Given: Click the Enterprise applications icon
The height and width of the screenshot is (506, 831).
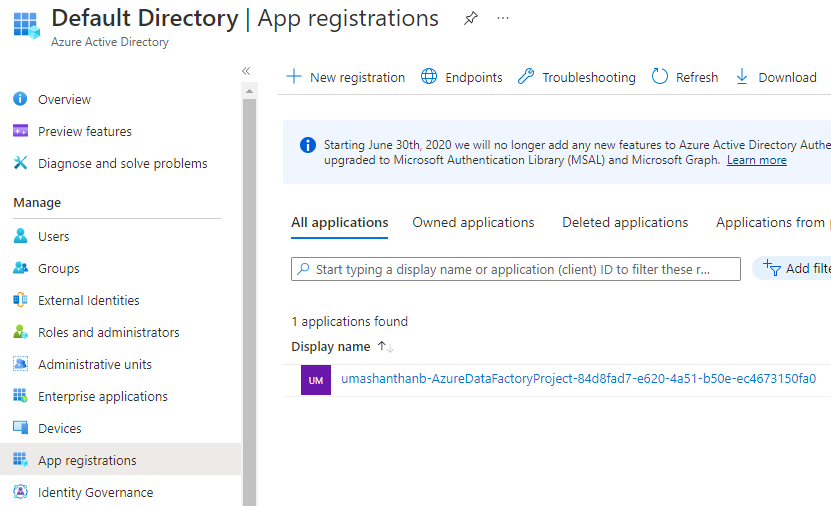Looking at the screenshot, I should [x=20, y=396].
